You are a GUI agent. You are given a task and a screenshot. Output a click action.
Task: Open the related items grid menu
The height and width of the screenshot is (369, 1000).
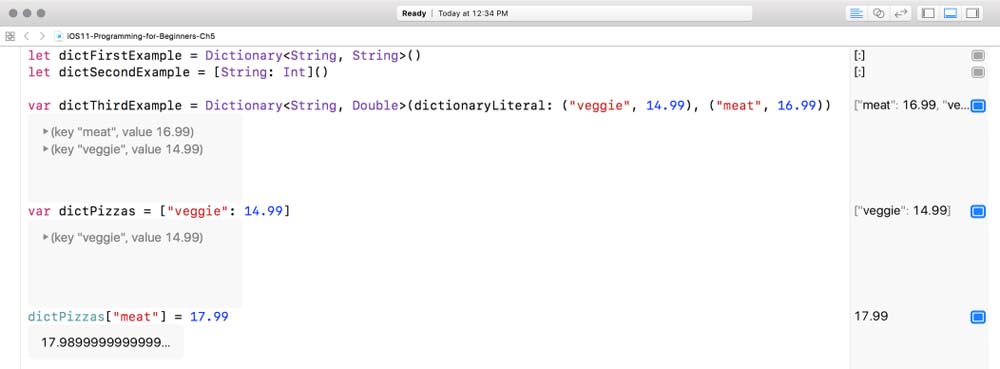(10, 36)
